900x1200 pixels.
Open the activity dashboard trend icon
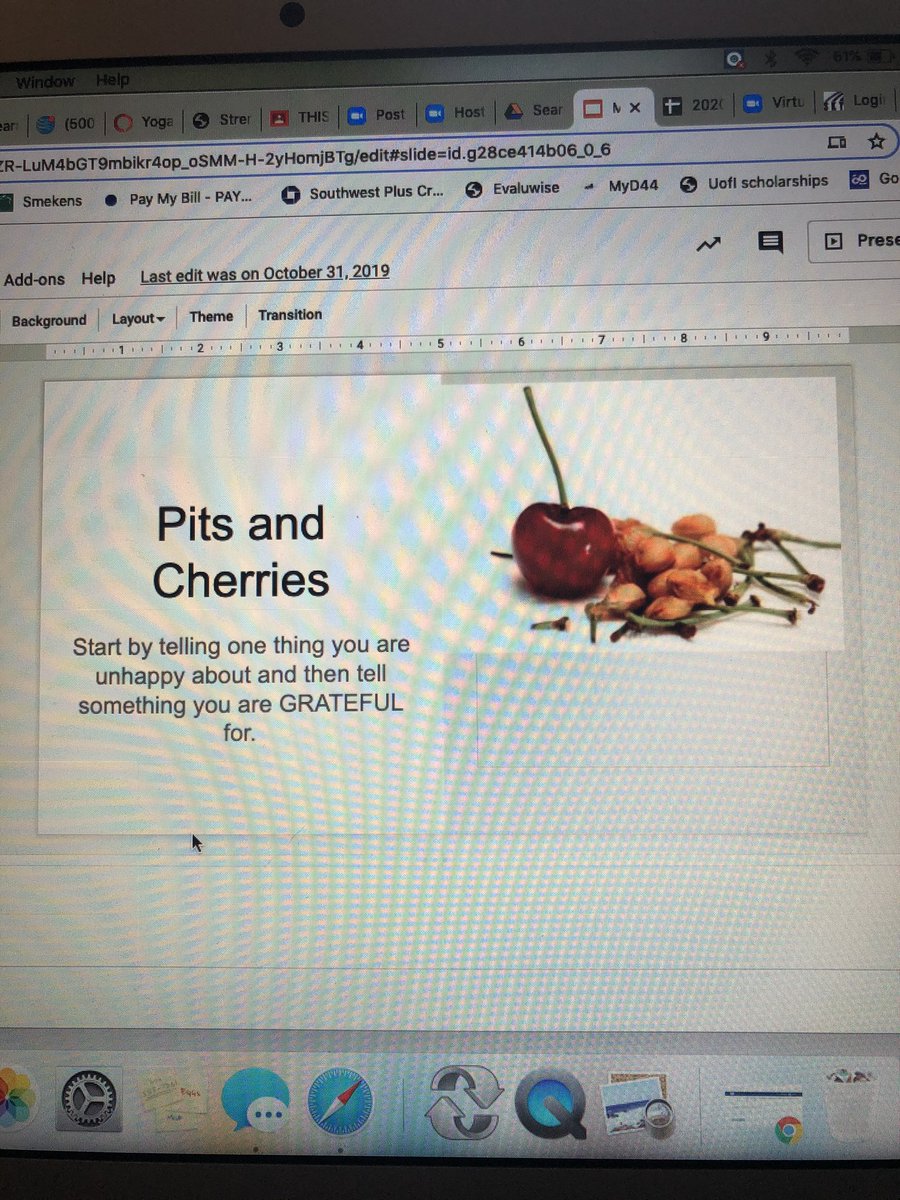[x=709, y=243]
